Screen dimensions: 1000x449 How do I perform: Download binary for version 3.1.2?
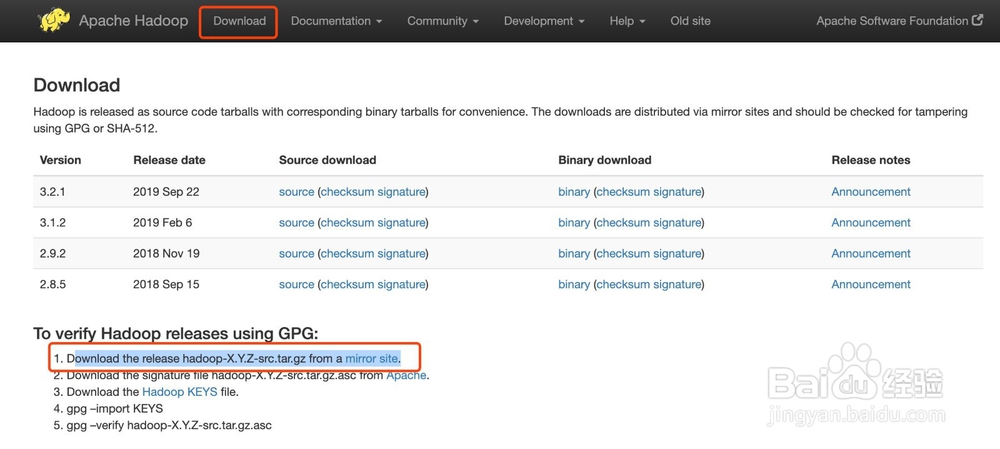tap(574, 223)
